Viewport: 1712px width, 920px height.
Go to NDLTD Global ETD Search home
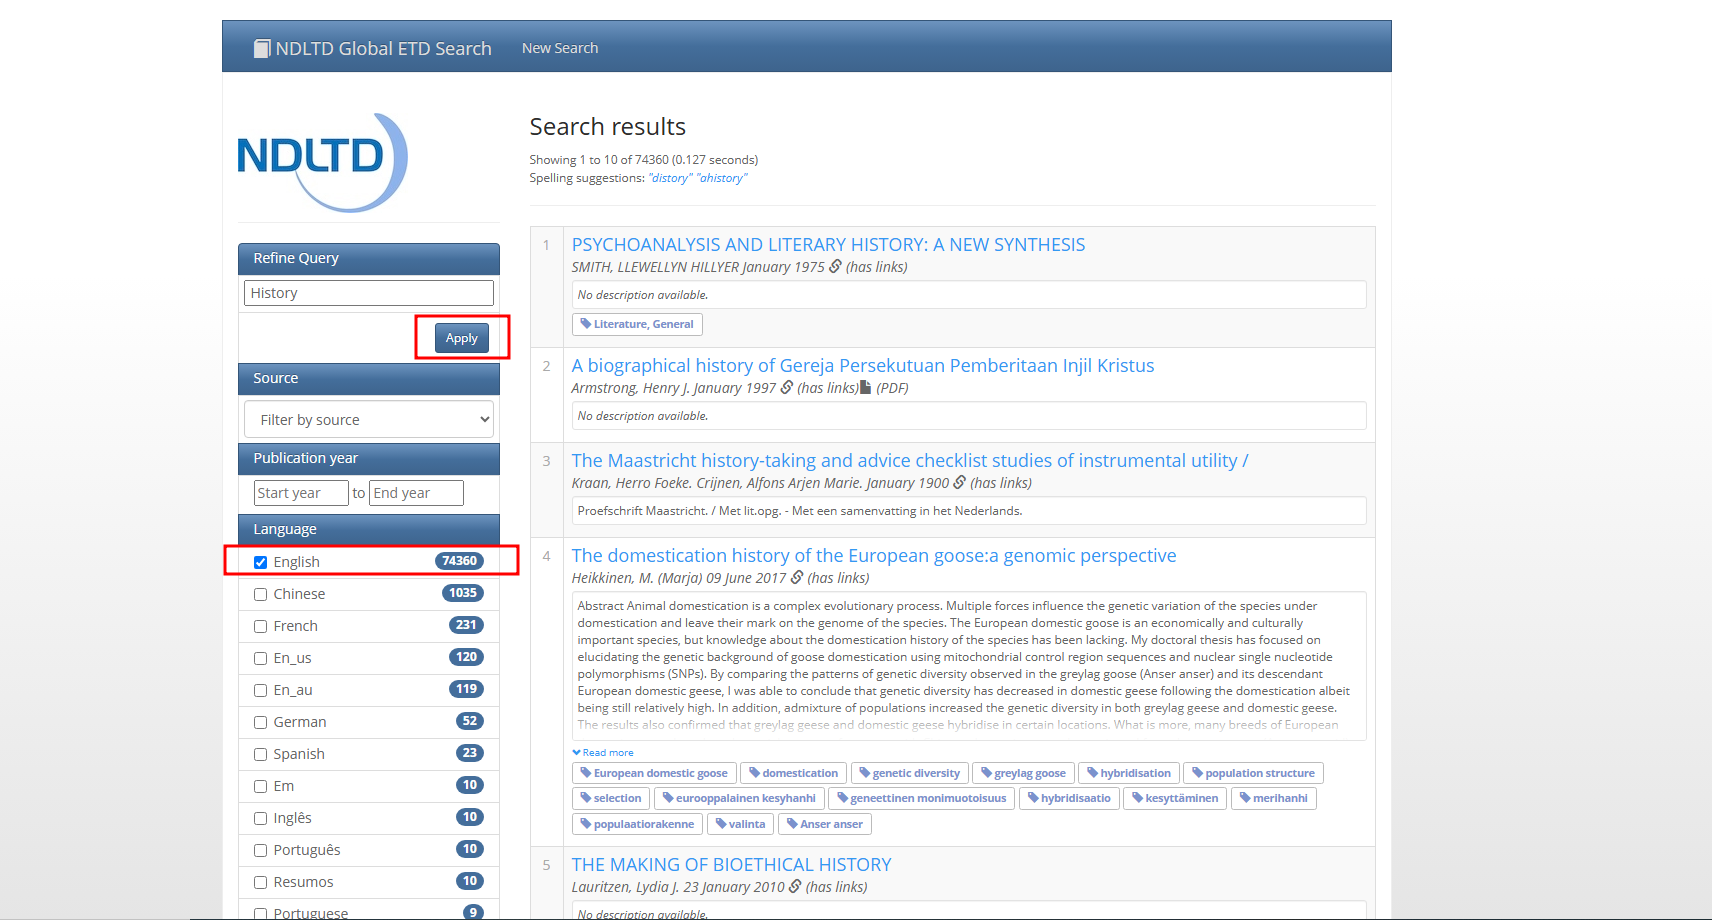383,49
